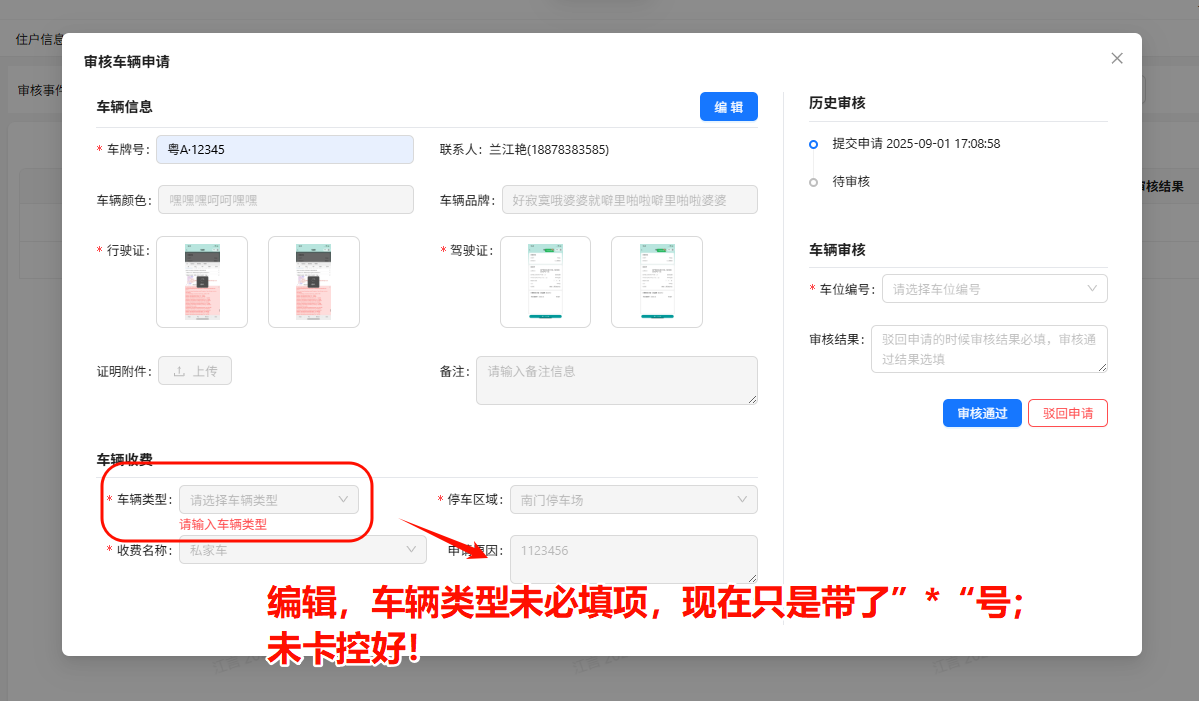The image size is (1199, 701).
Task: Open the second 驾驶证 image thumbnail
Action: [657, 282]
